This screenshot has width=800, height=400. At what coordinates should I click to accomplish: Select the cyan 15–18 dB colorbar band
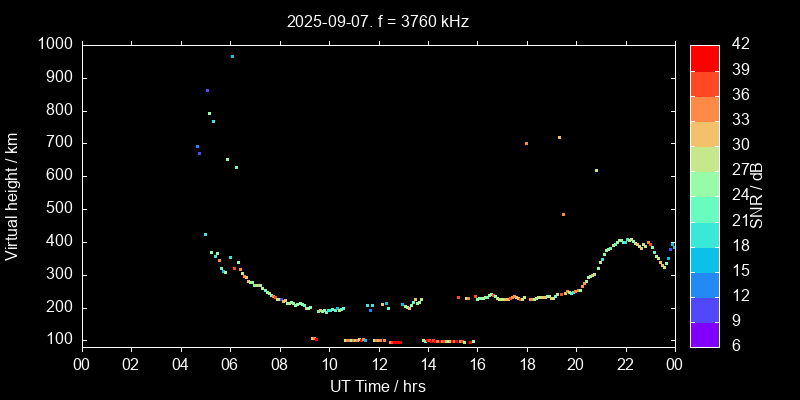point(705,257)
